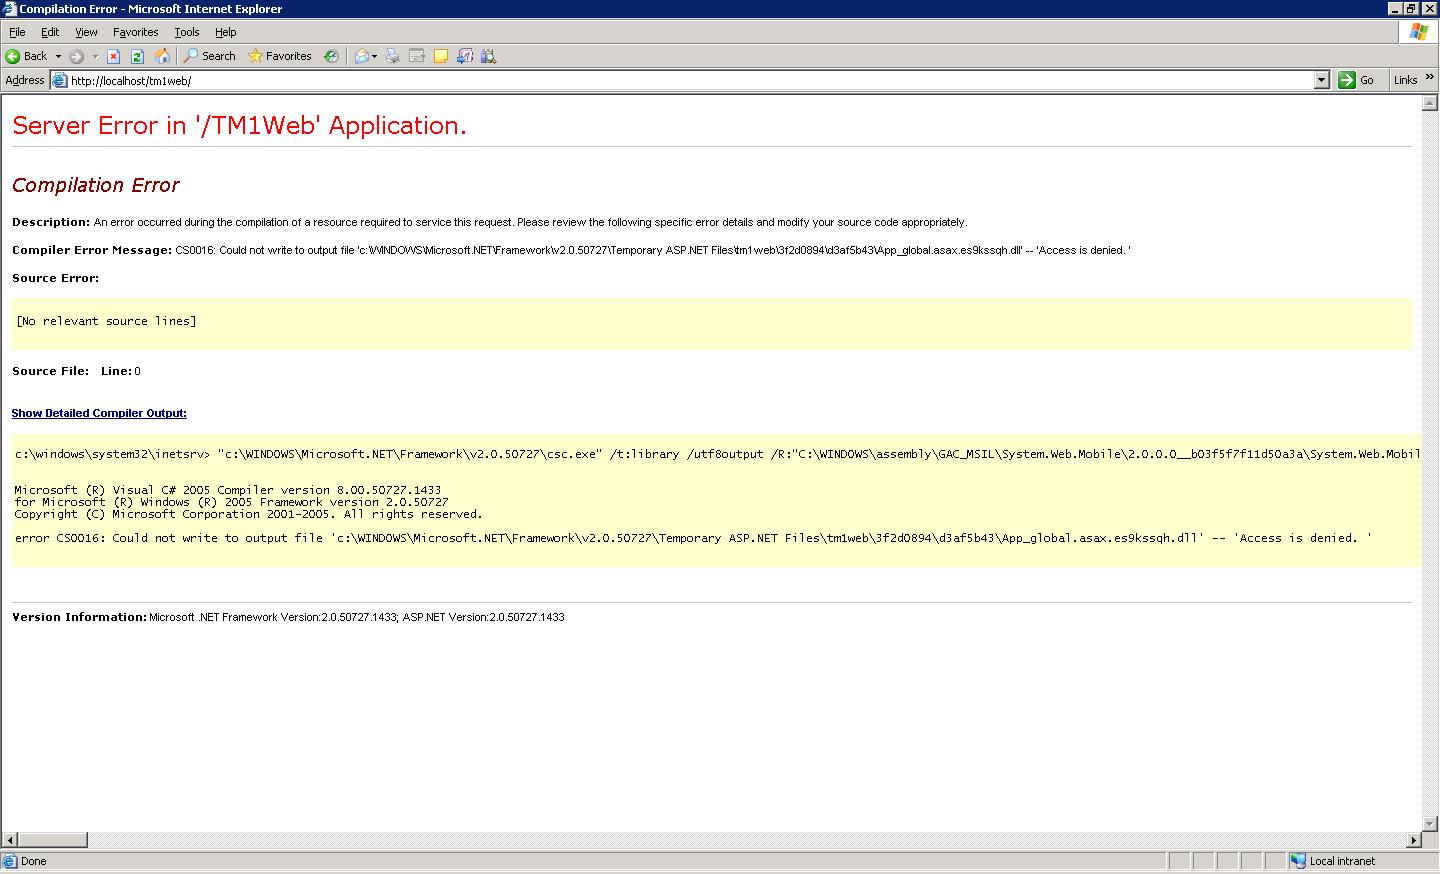This screenshot has width=1440, height=874.
Task: Open the Search pane
Action: coord(209,56)
